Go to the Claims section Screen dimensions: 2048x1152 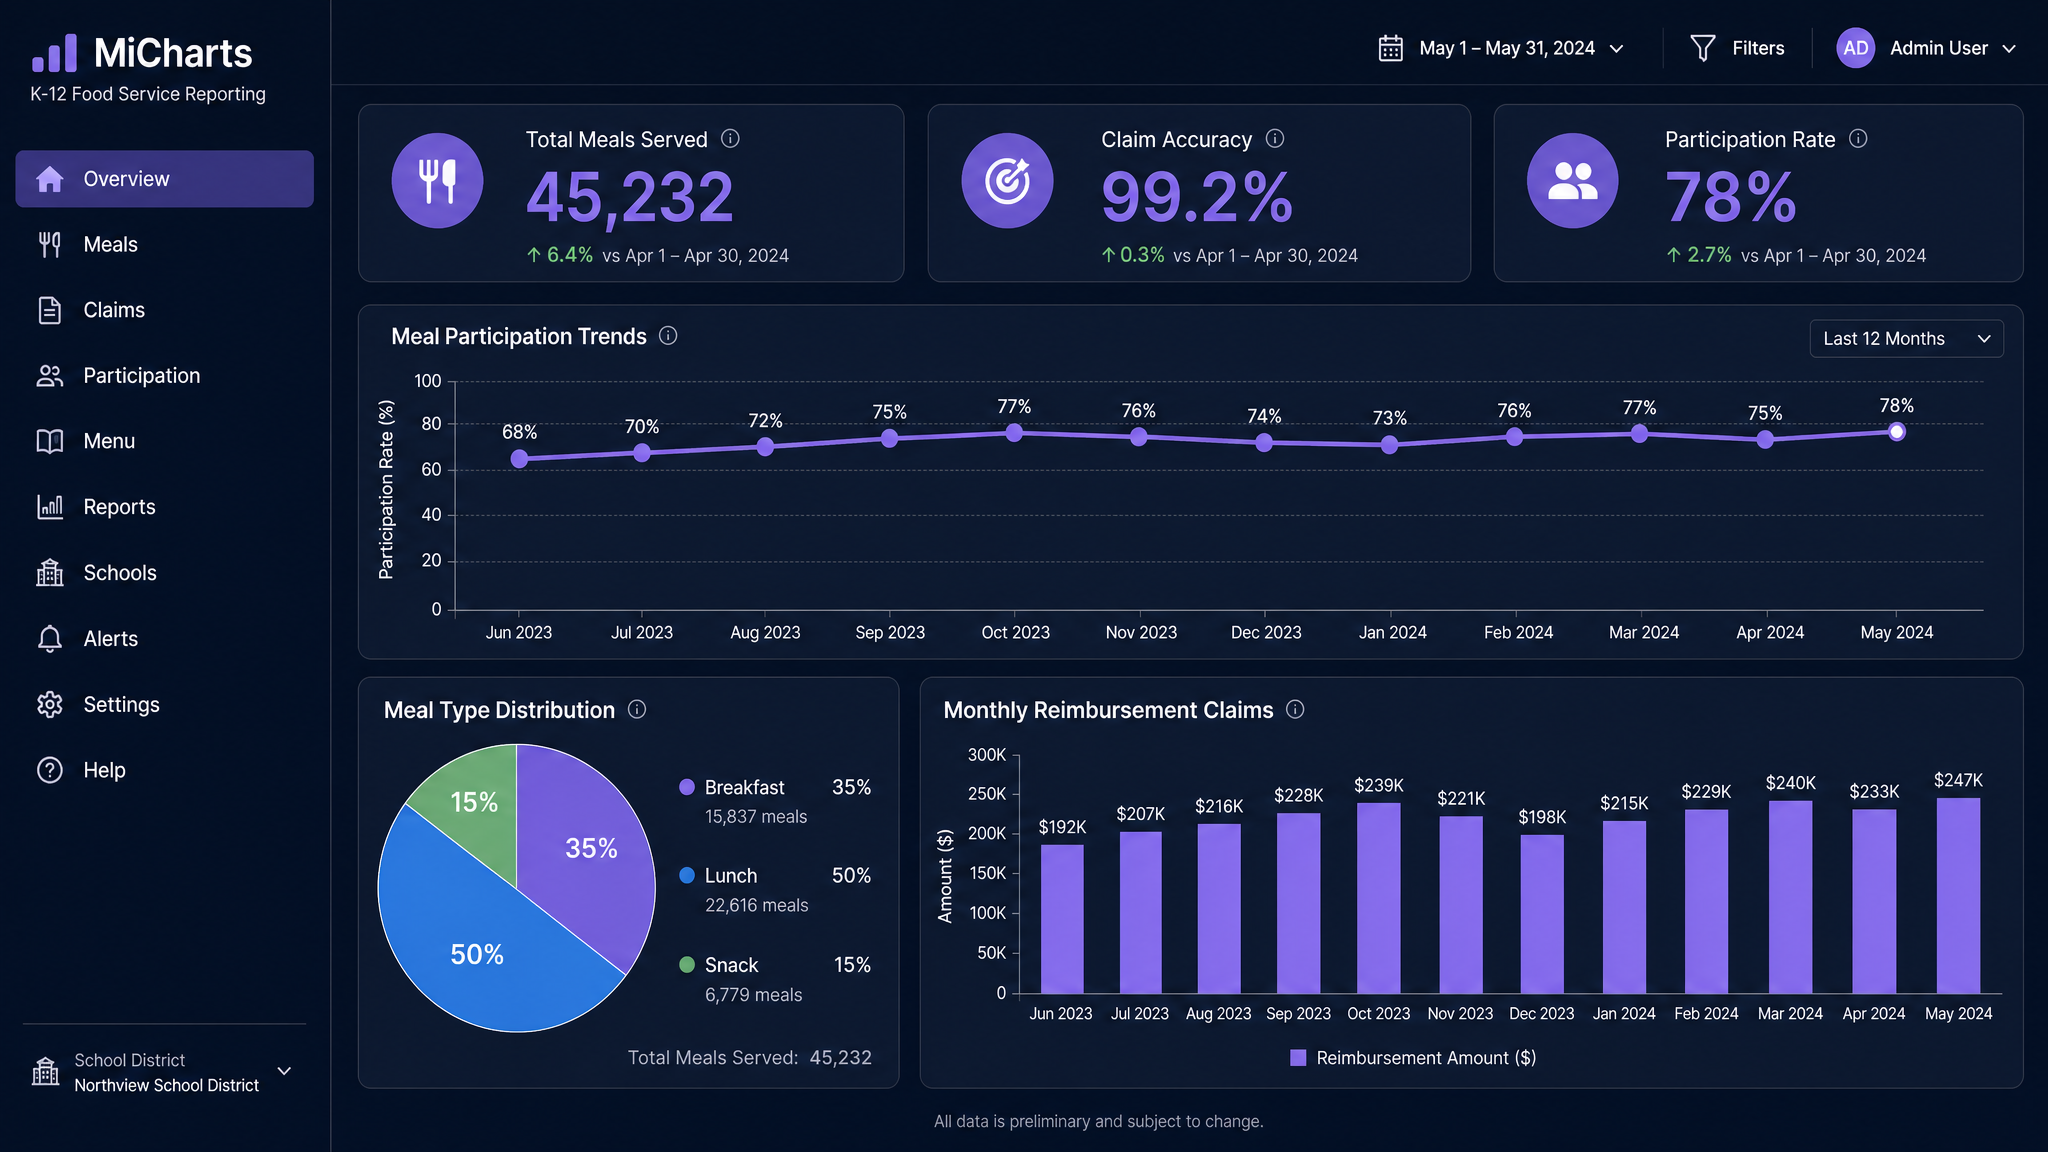tap(164, 310)
